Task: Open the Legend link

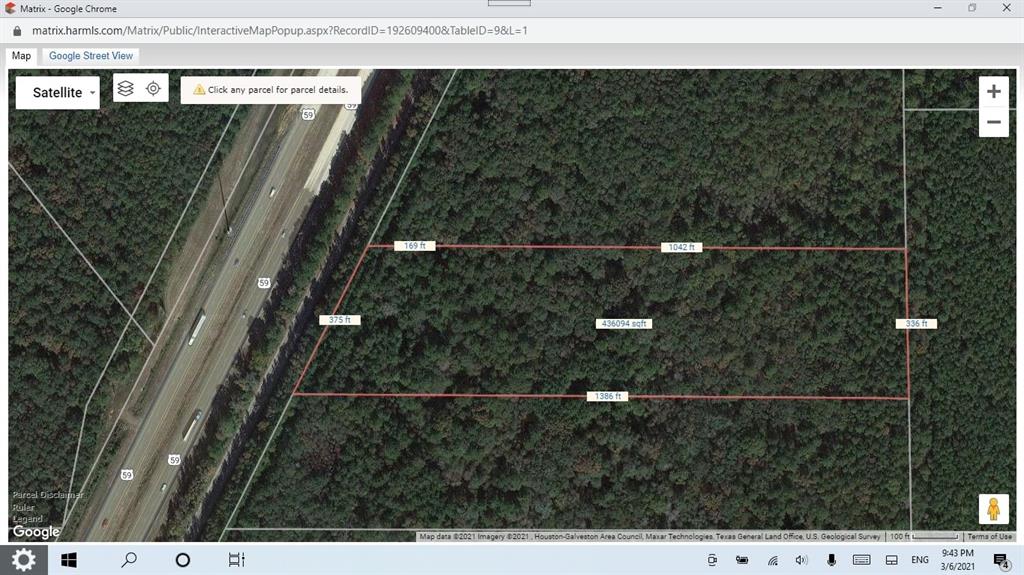Action: pyautogui.click(x=27, y=519)
